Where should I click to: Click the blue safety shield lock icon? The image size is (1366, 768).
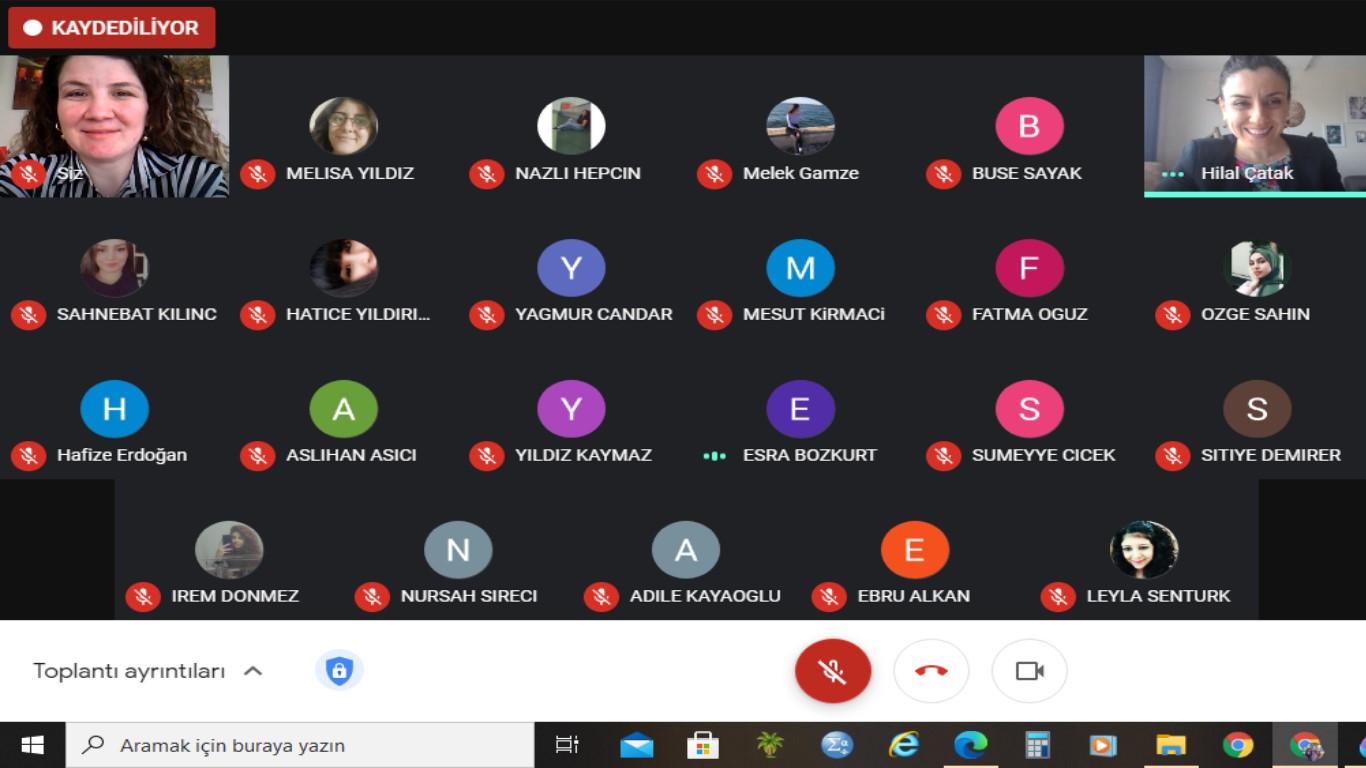[339, 670]
